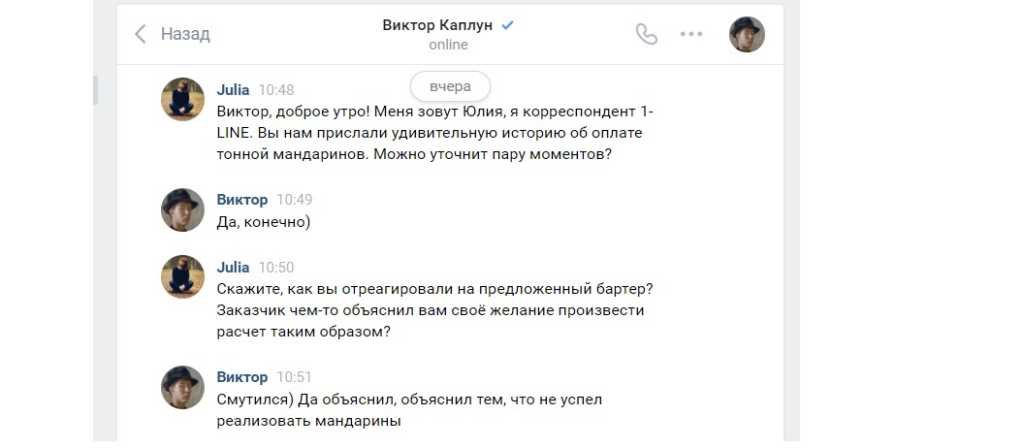Start a voice call with Виктор Каплун

(647, 34)
